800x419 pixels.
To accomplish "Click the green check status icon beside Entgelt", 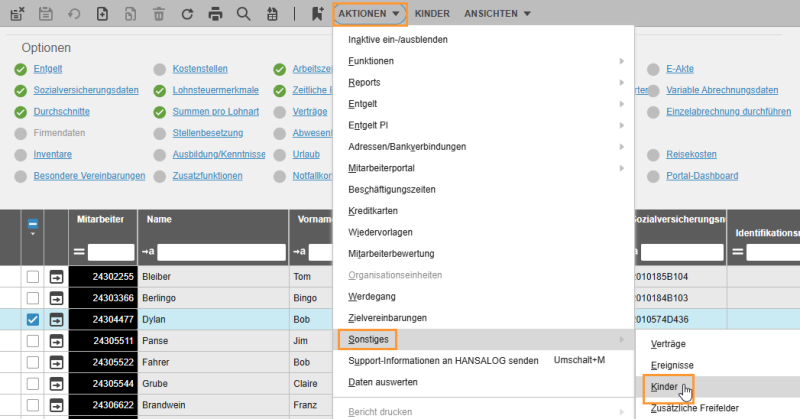I will (x=20, y=69).
